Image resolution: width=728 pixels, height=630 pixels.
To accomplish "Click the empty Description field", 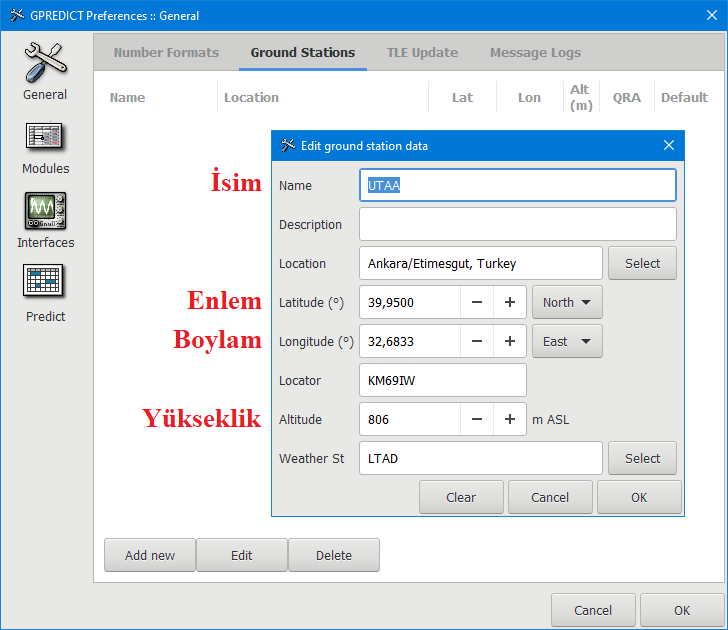I will (518, 224).
